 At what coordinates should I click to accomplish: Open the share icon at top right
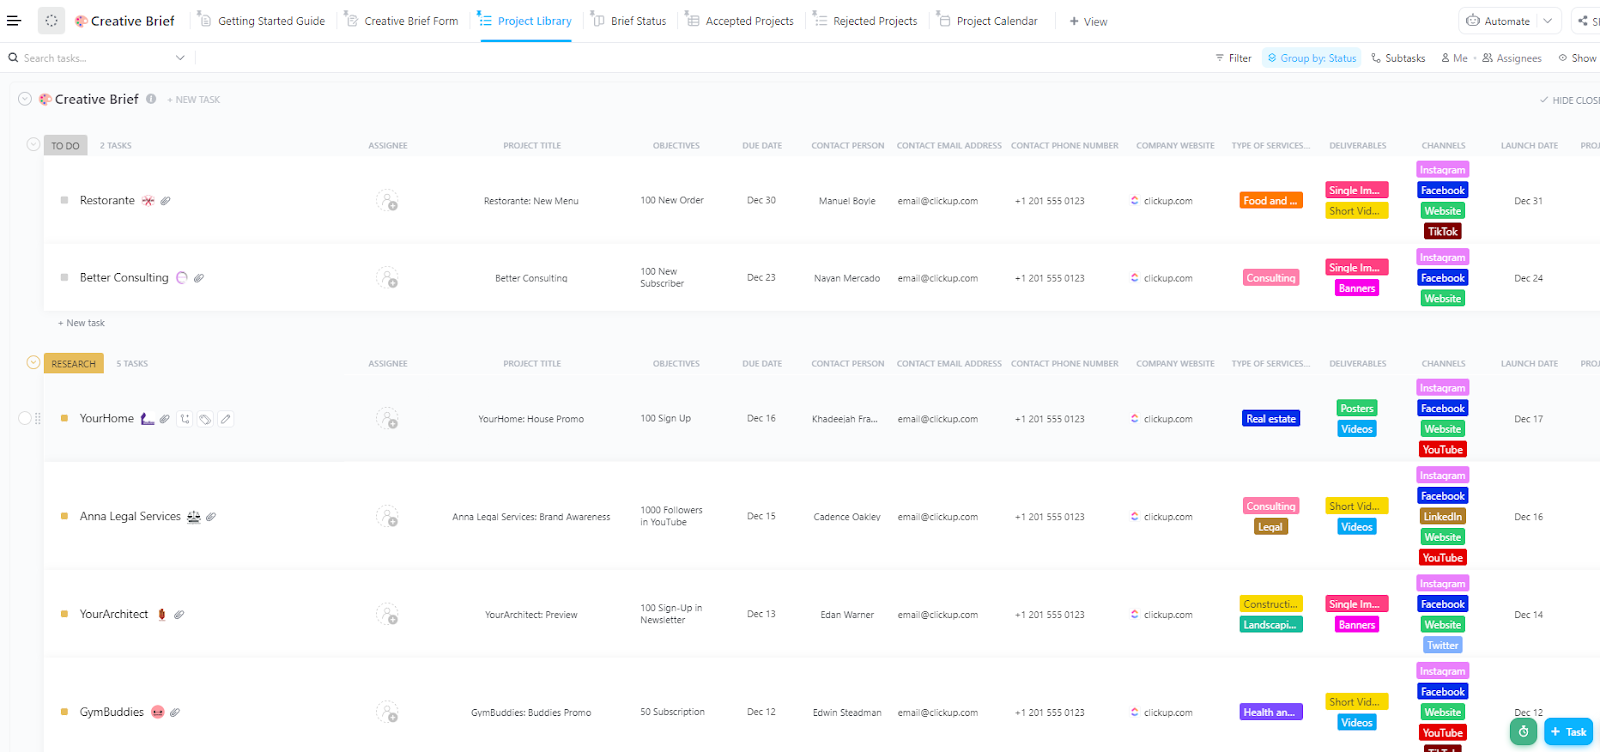click(x=1583, y=21)
